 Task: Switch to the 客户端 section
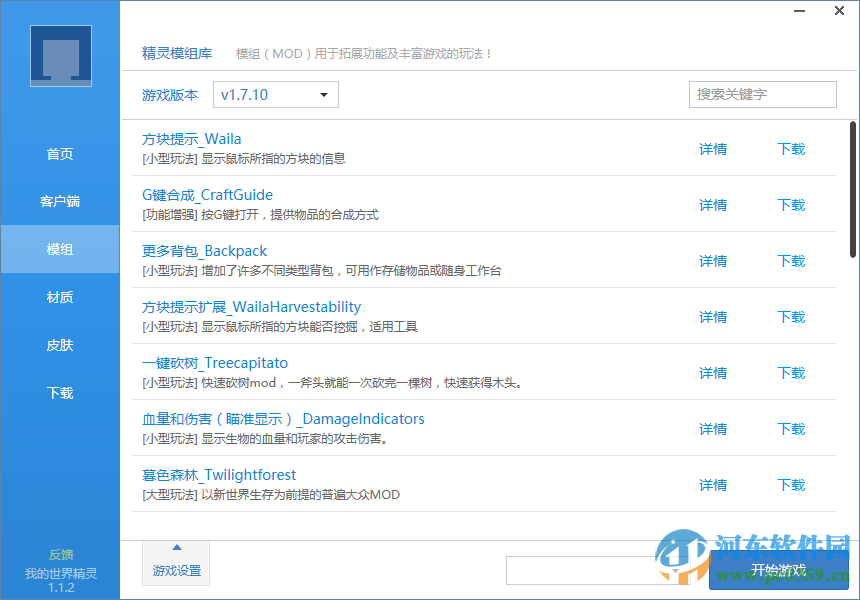point(60,201)
